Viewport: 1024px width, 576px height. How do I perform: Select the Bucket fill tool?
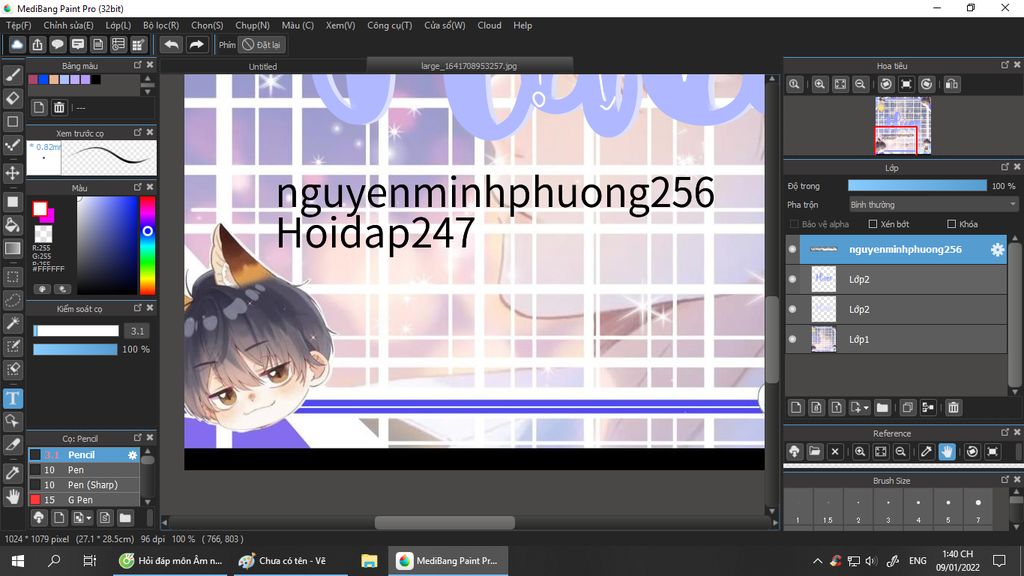pos(12,225)
